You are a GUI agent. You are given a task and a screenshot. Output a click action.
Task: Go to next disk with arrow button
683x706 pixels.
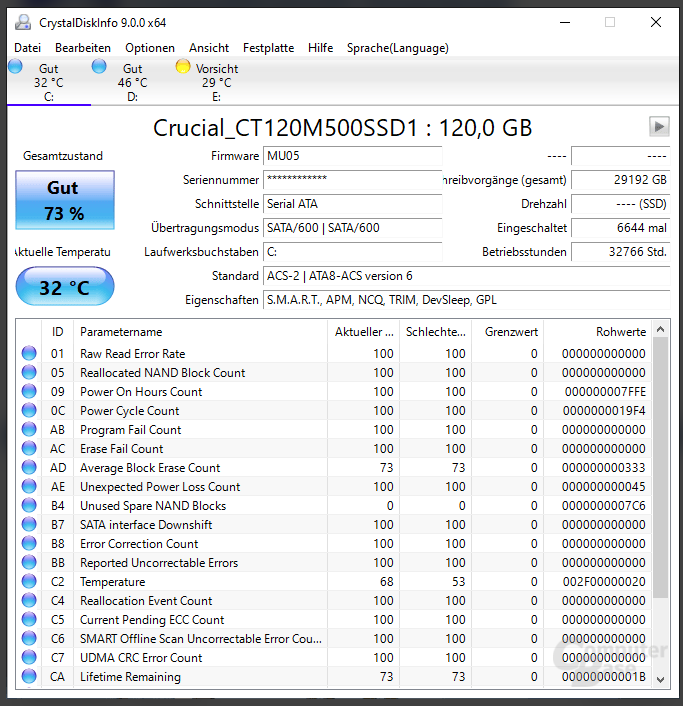click(x=659, y=127)
